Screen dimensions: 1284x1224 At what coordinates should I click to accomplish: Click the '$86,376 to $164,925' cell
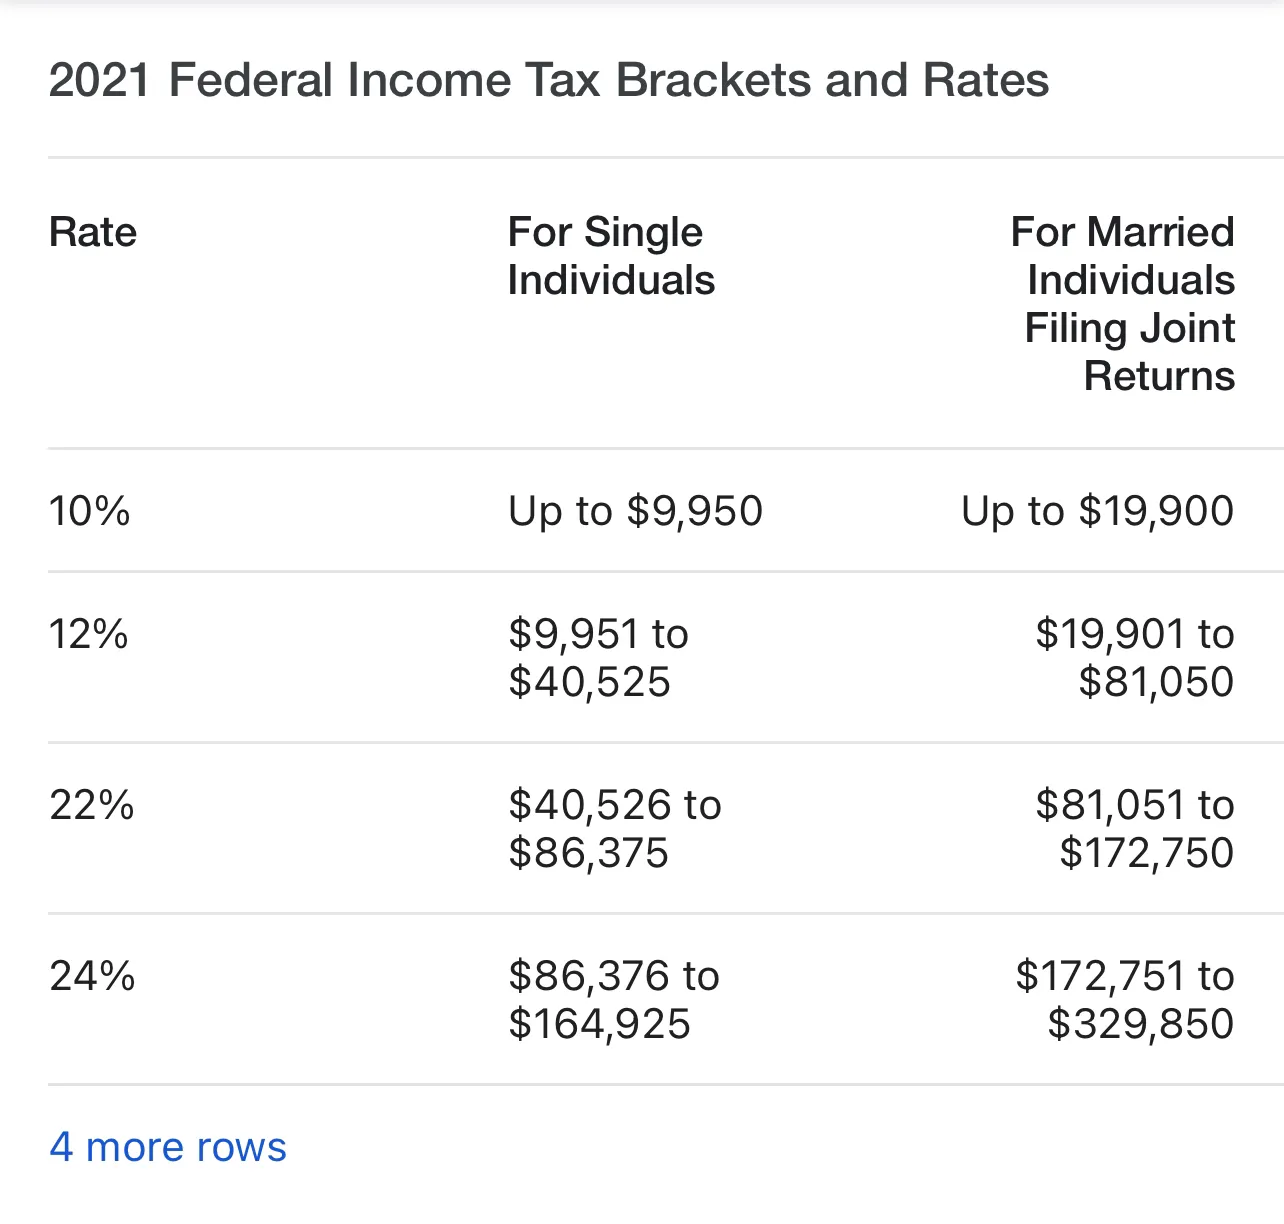tap(613, 1000)
